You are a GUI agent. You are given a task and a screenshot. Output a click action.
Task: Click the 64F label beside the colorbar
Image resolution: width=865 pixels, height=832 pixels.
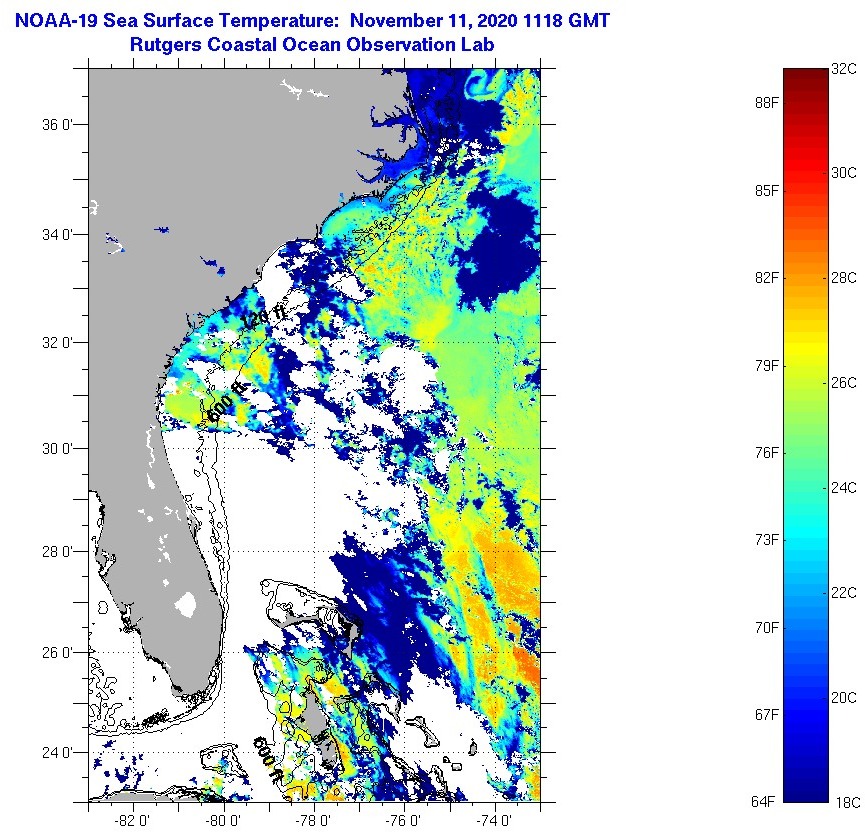[763, 802]
